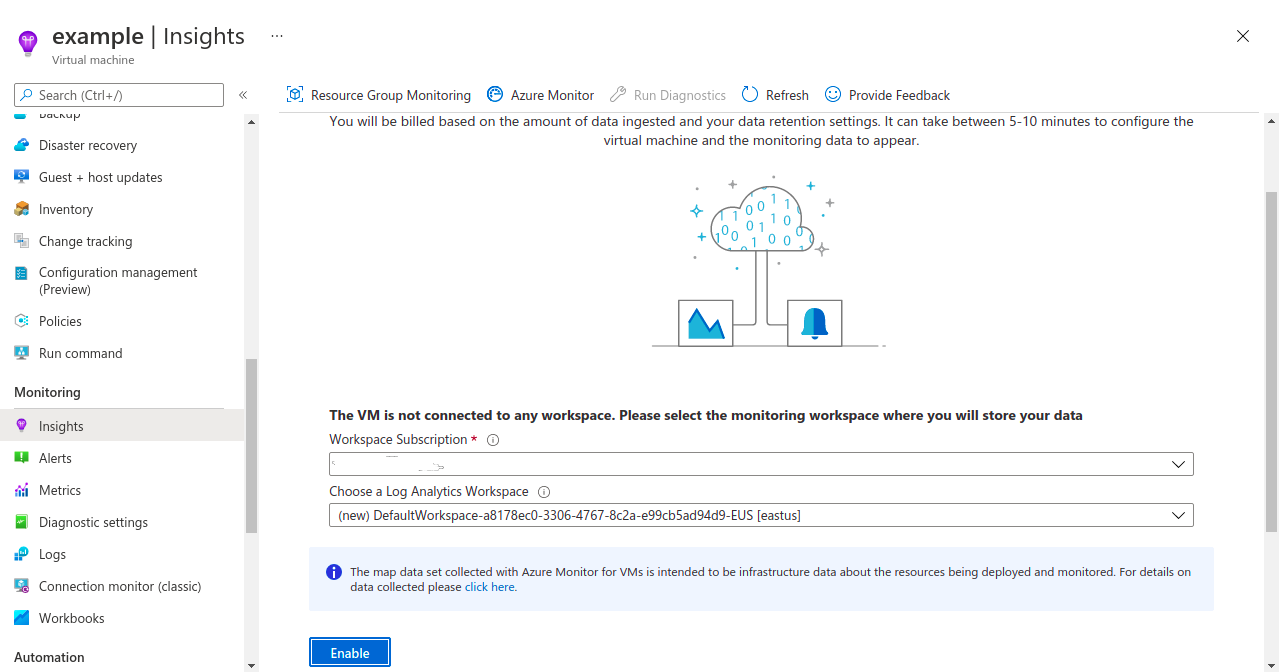Viewport: 1279px width, 672px height.
Task: Click the Policies icon
Action: [22, 321]
